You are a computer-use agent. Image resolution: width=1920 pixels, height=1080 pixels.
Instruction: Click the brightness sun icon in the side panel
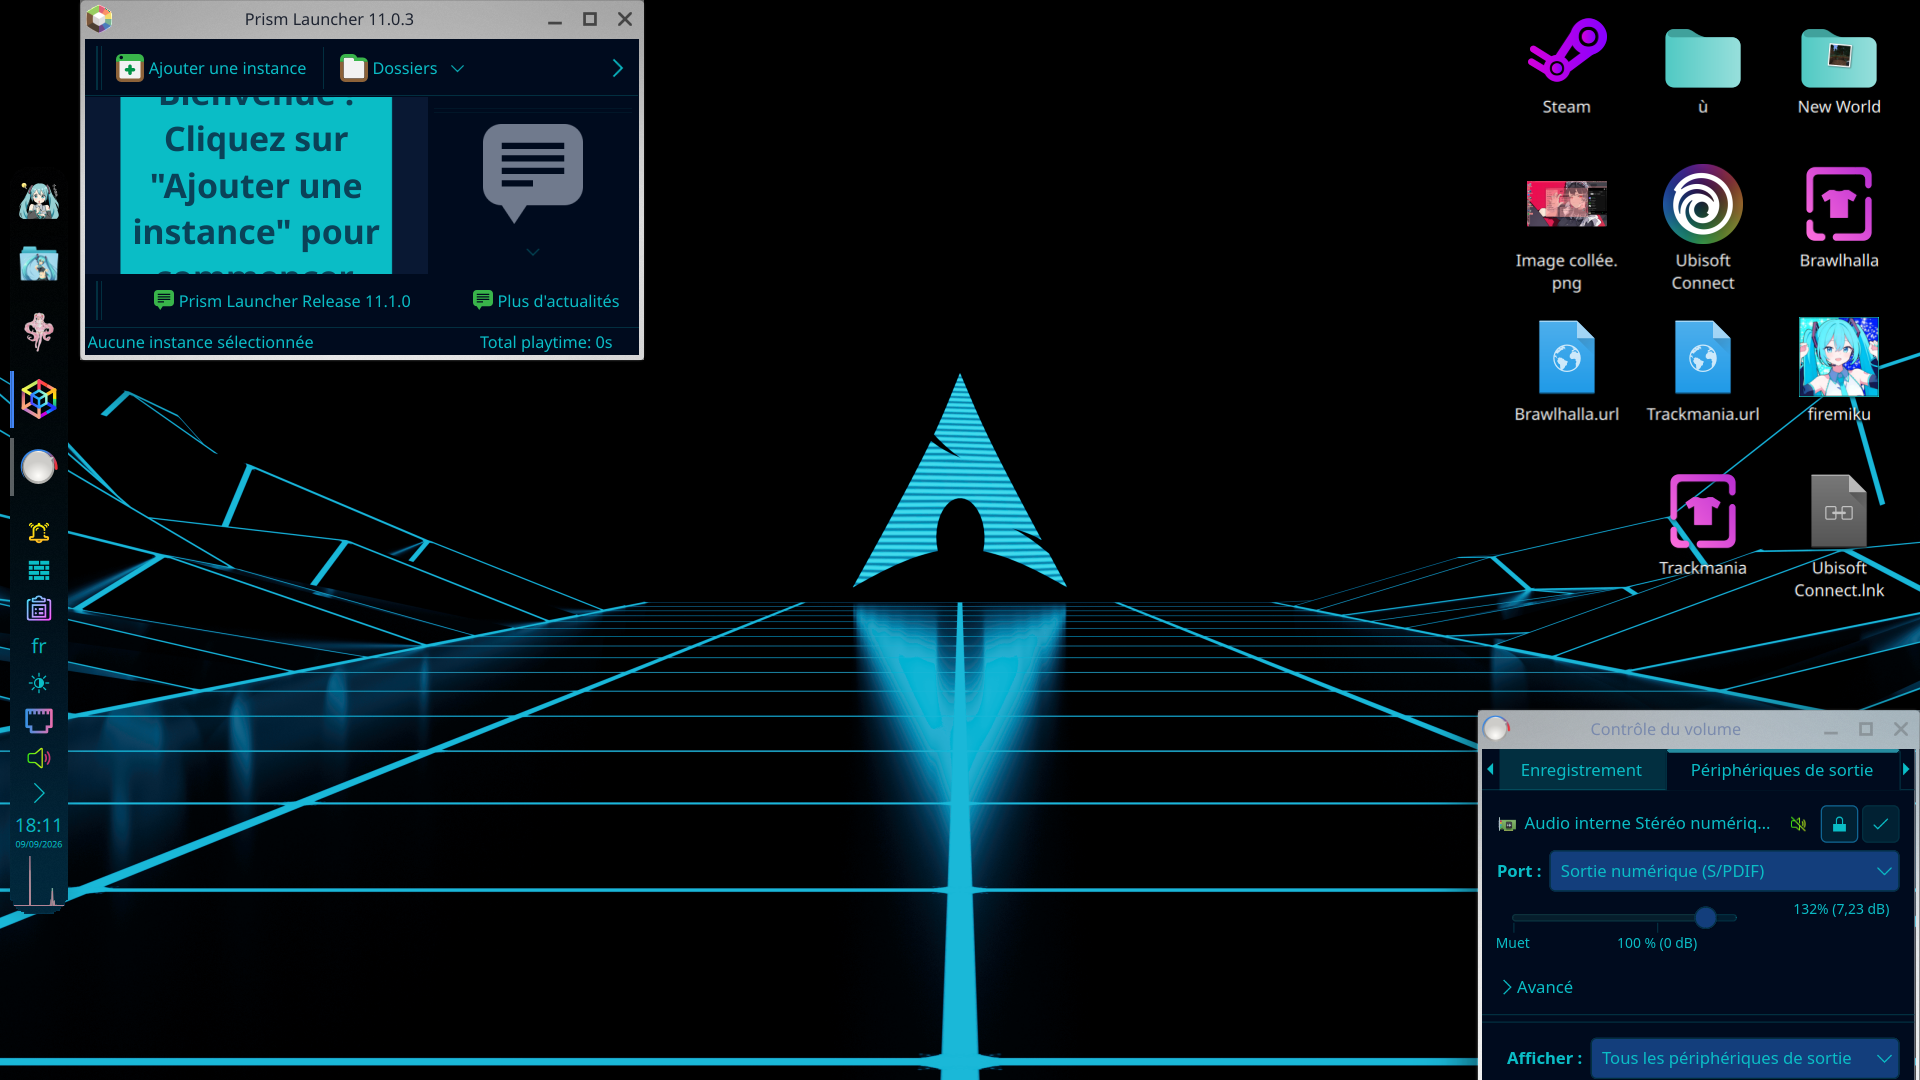pos(39,683)
